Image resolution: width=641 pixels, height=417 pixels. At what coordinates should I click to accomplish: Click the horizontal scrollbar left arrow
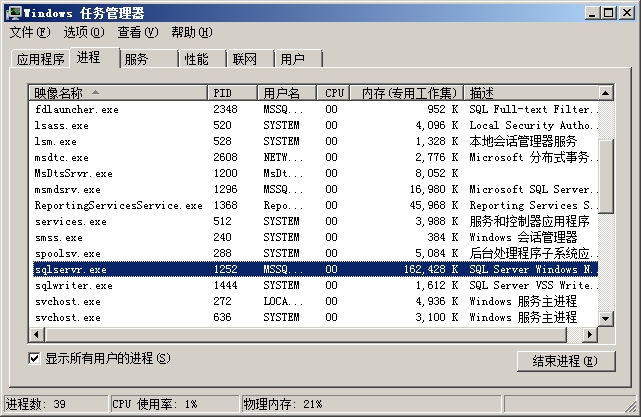(x=36, y=334)
